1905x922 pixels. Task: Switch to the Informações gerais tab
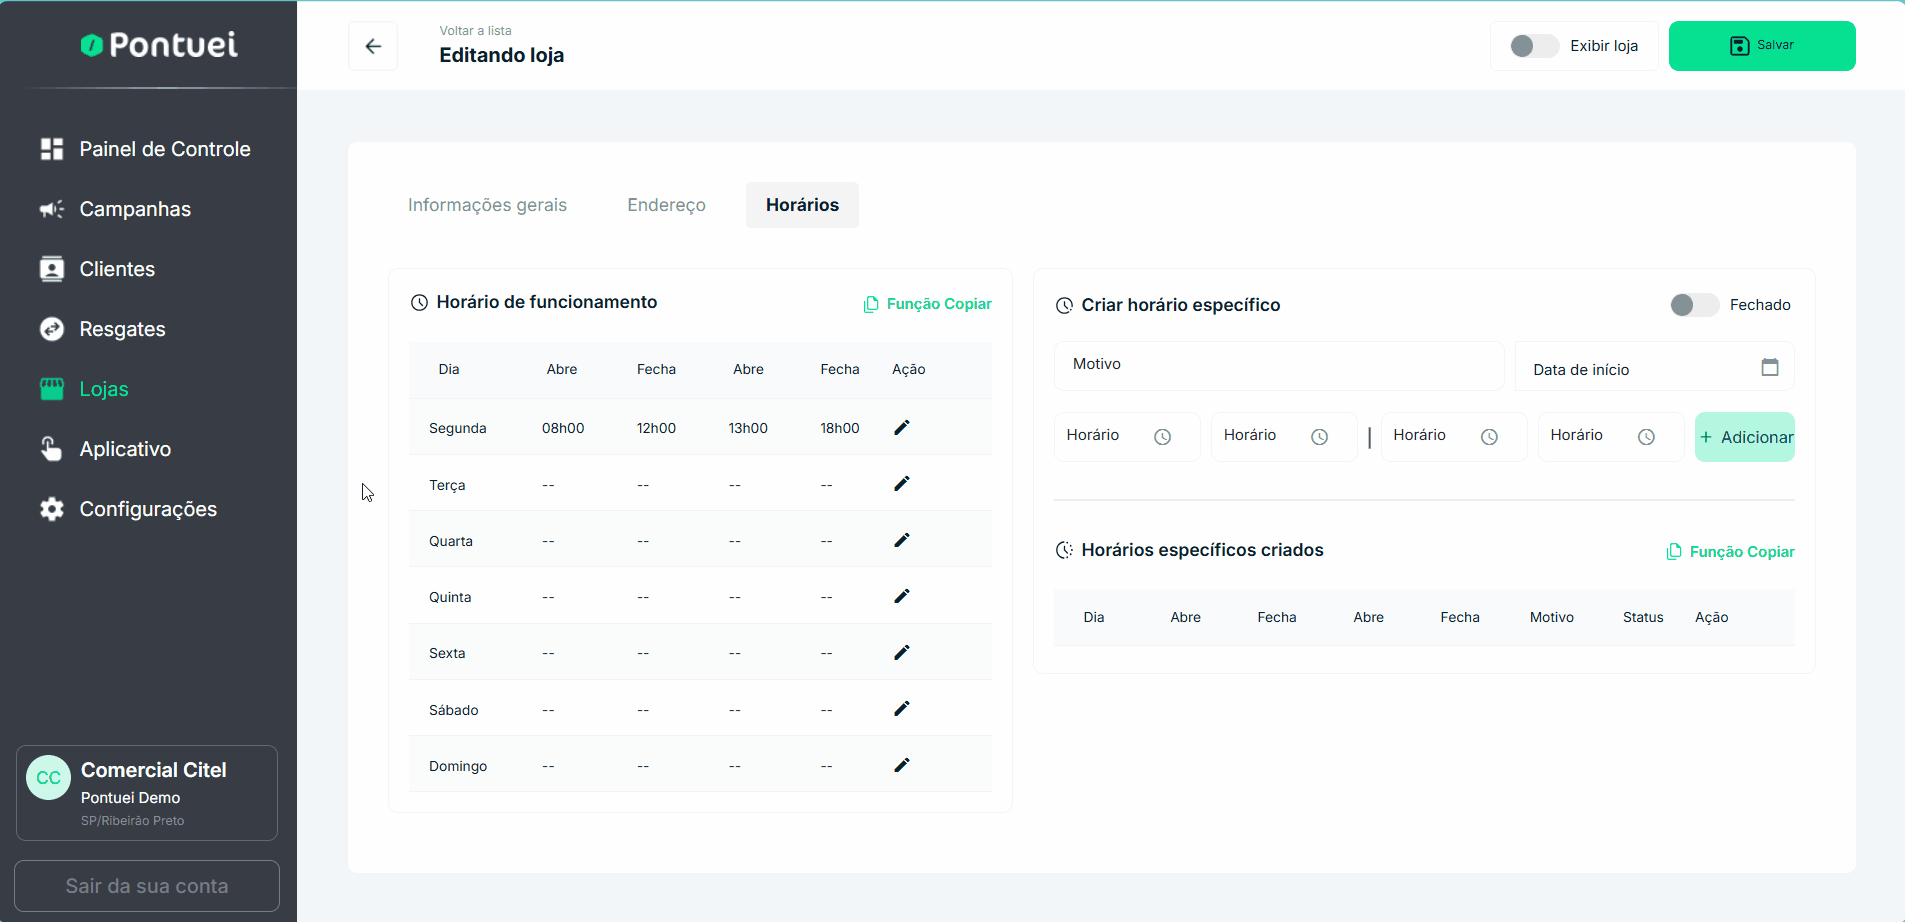pos(487,205)
